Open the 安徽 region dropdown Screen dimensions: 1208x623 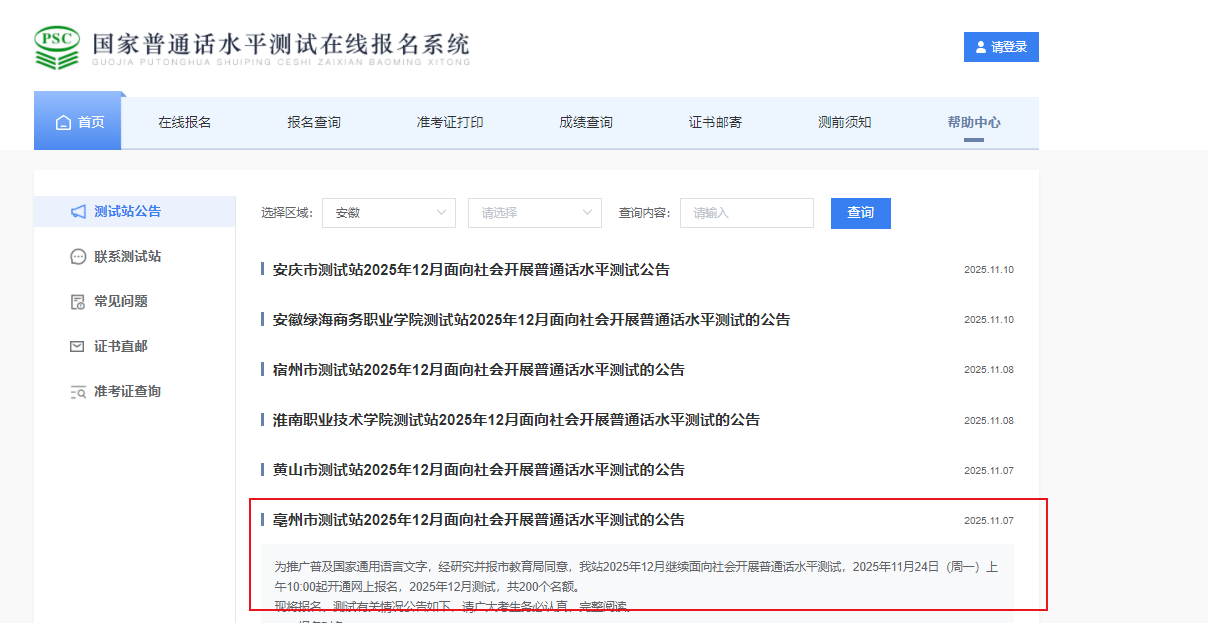[x=389, y=213]
